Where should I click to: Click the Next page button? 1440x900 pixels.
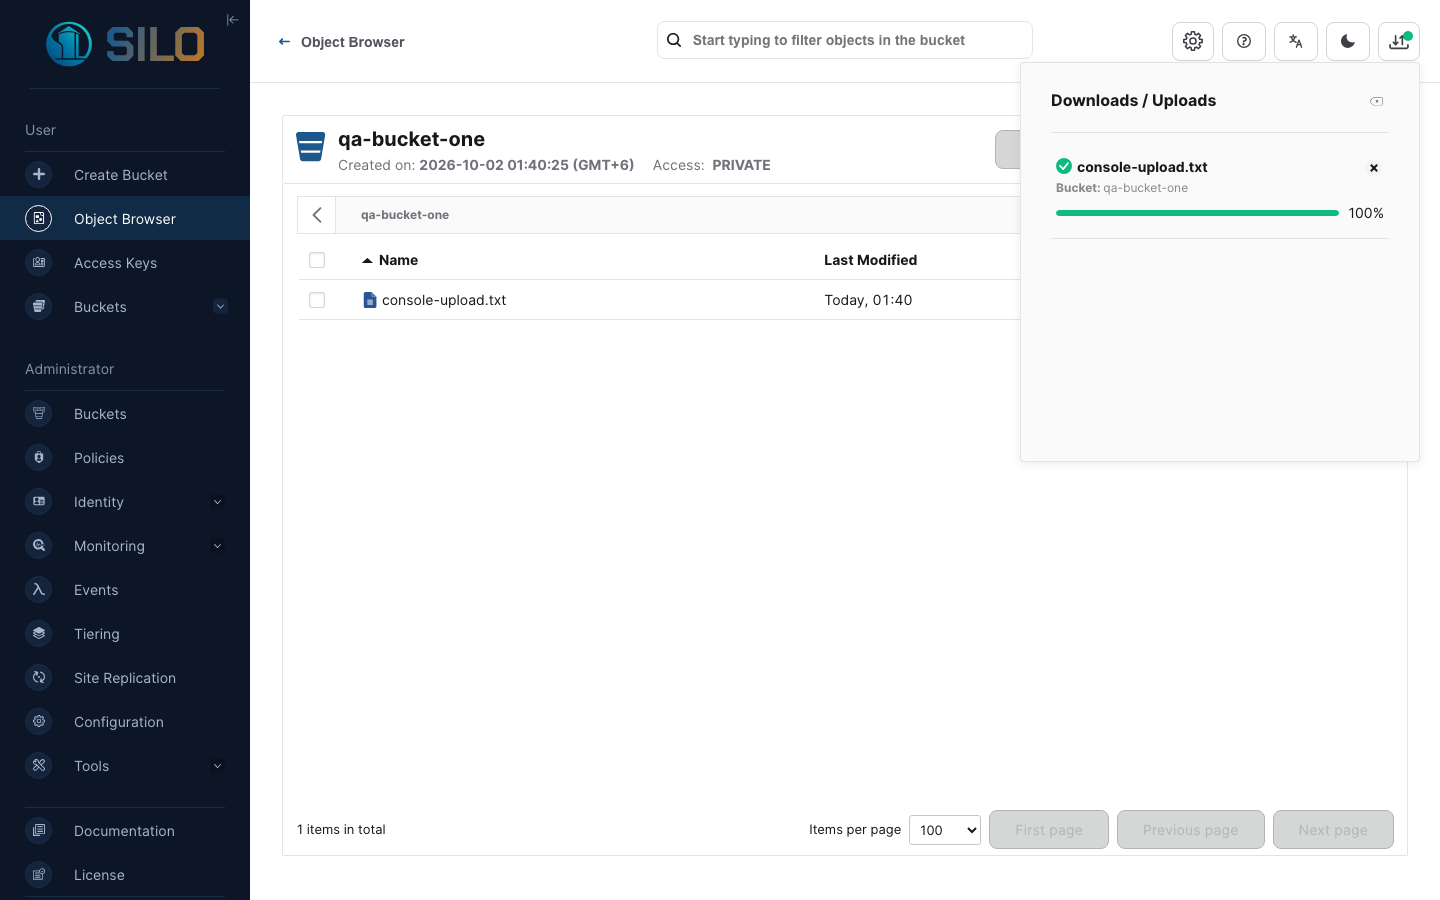point(1333,830)
